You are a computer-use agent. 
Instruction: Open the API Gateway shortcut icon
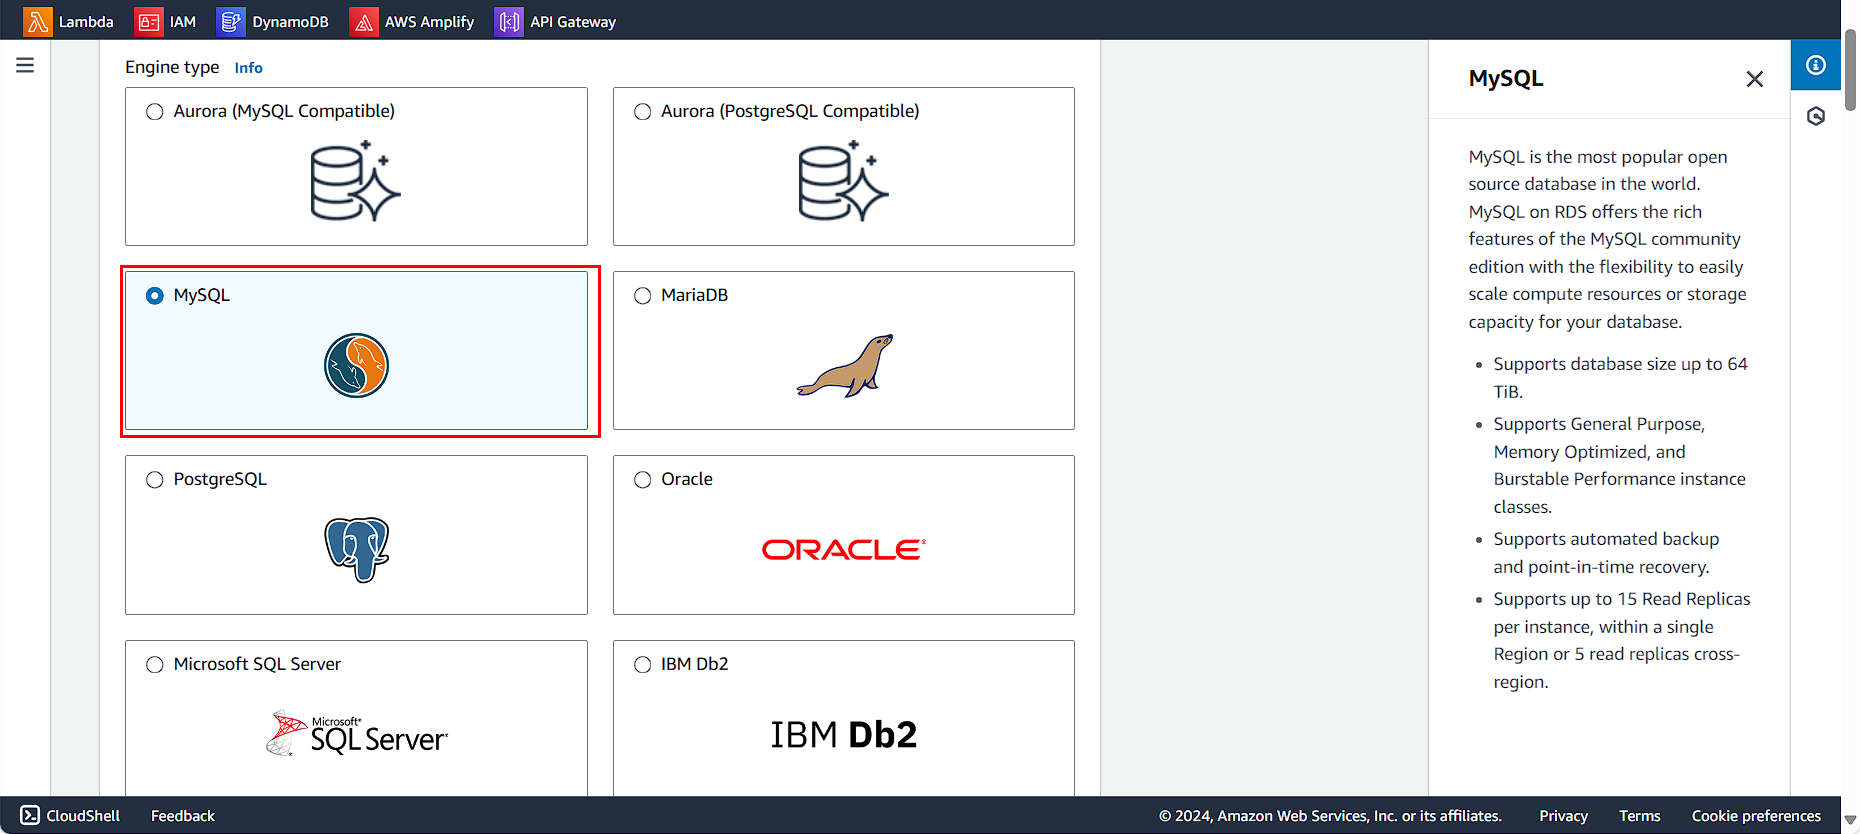click(509, 21)
